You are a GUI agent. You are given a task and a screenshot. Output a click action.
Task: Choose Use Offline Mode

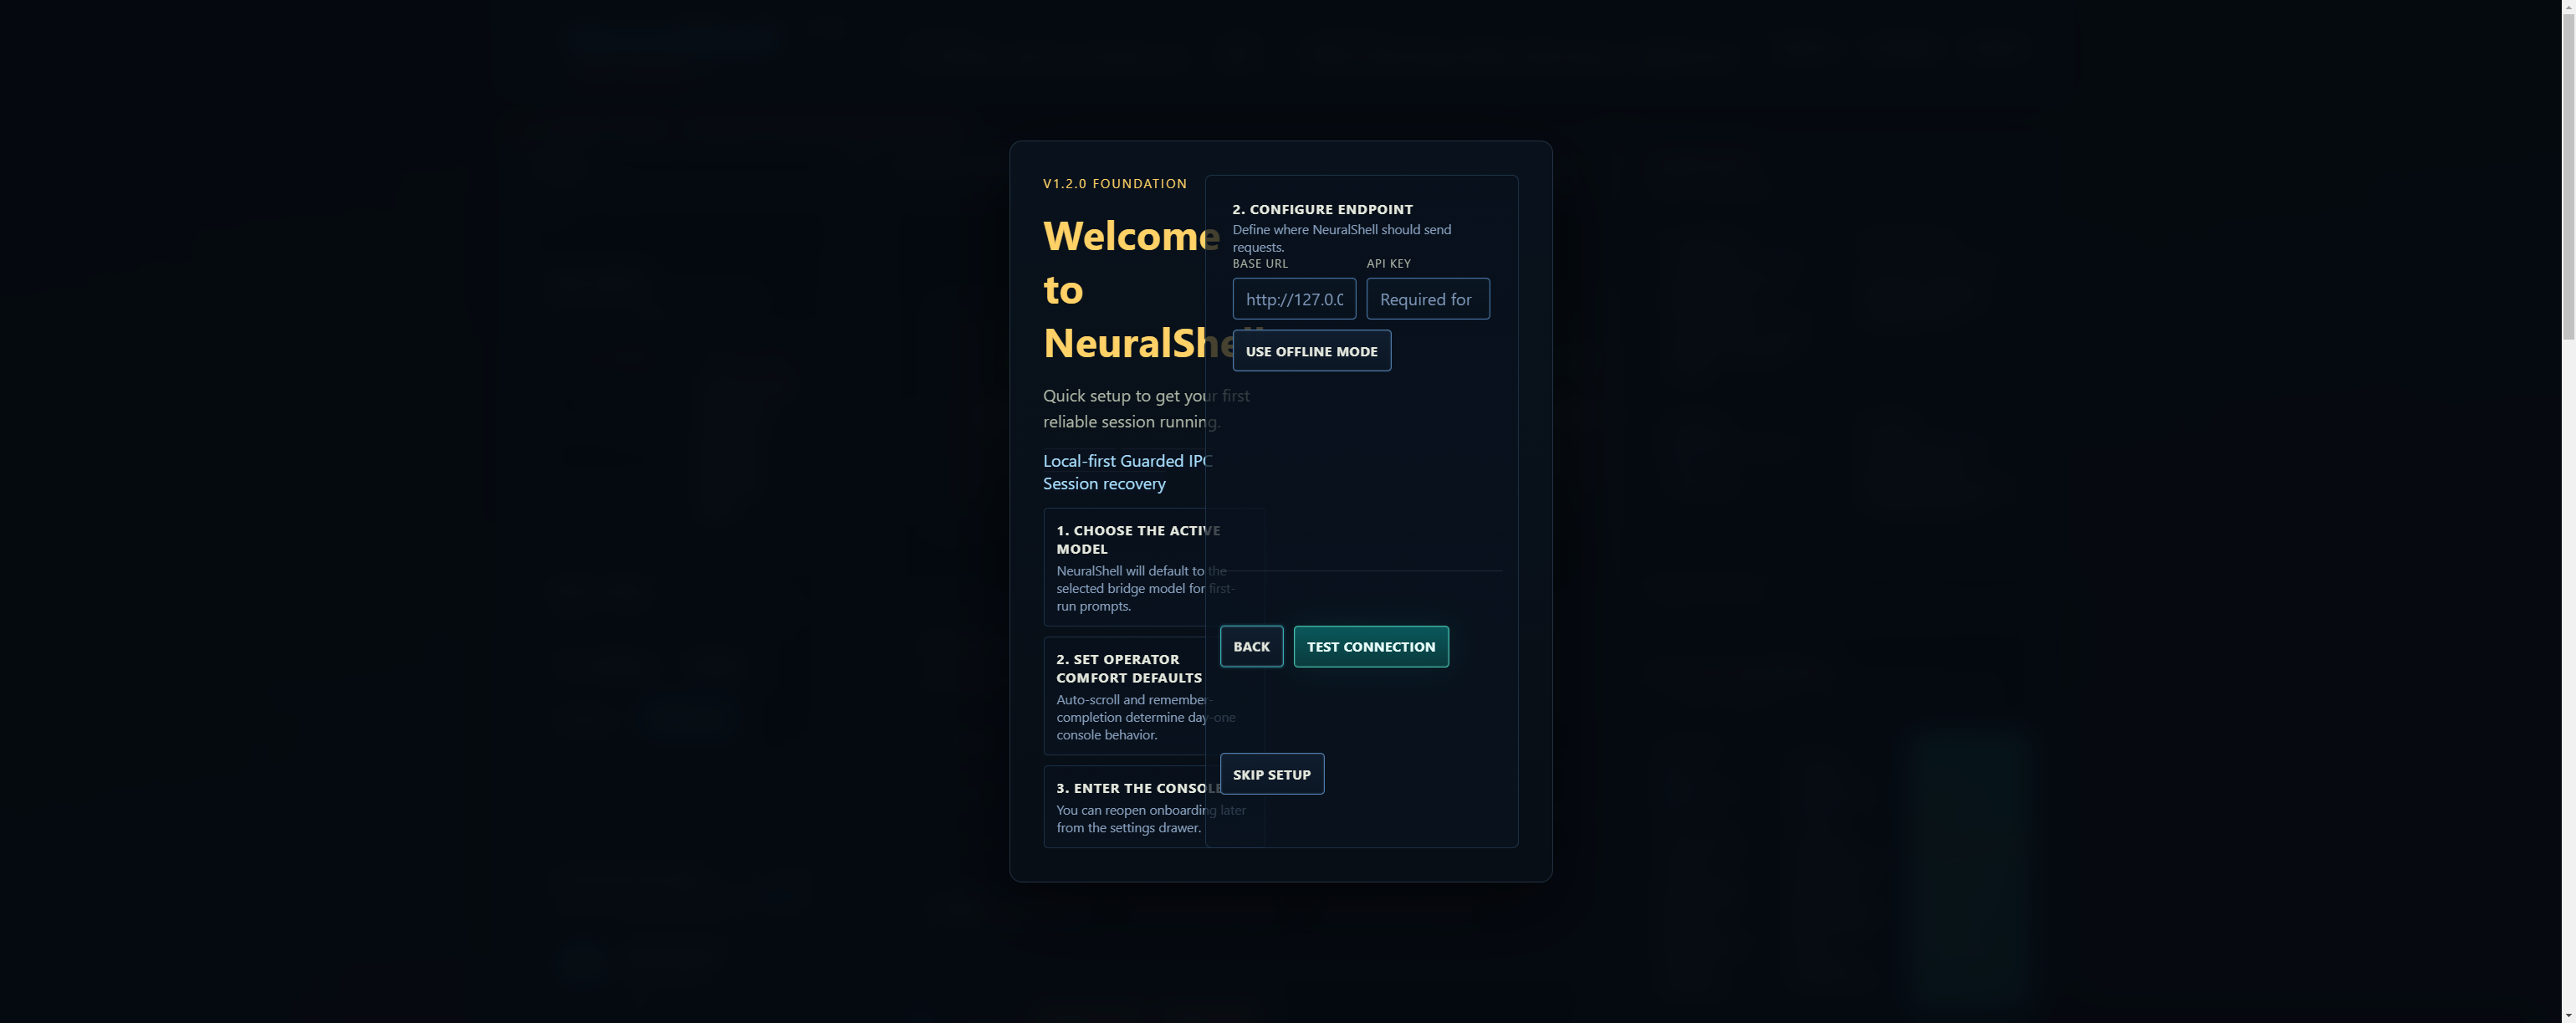click(x=1311, y=351)
